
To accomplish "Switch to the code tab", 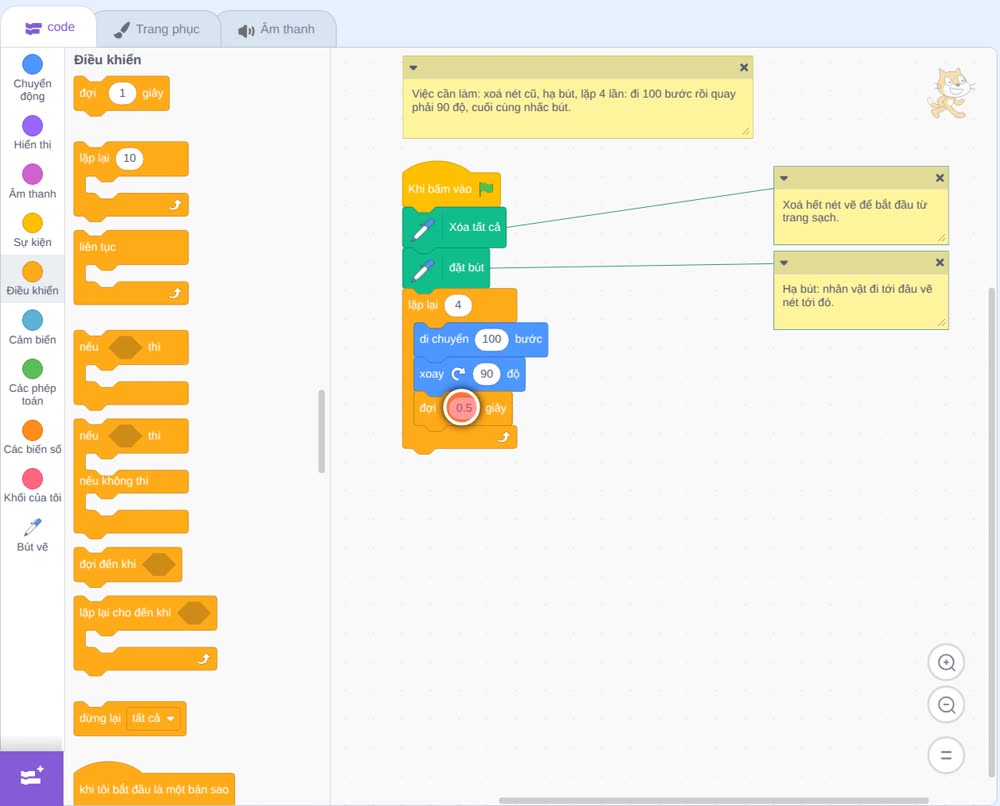I will pos(49,27).
